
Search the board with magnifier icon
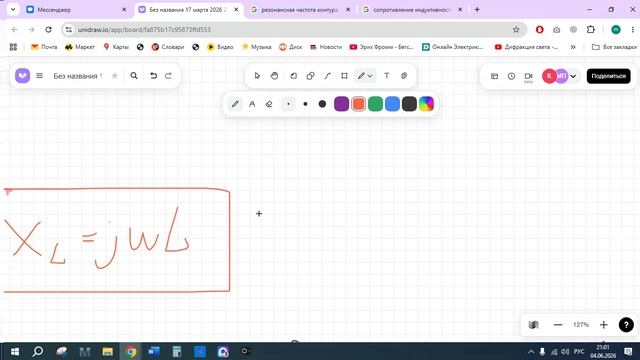coord(134,76)
